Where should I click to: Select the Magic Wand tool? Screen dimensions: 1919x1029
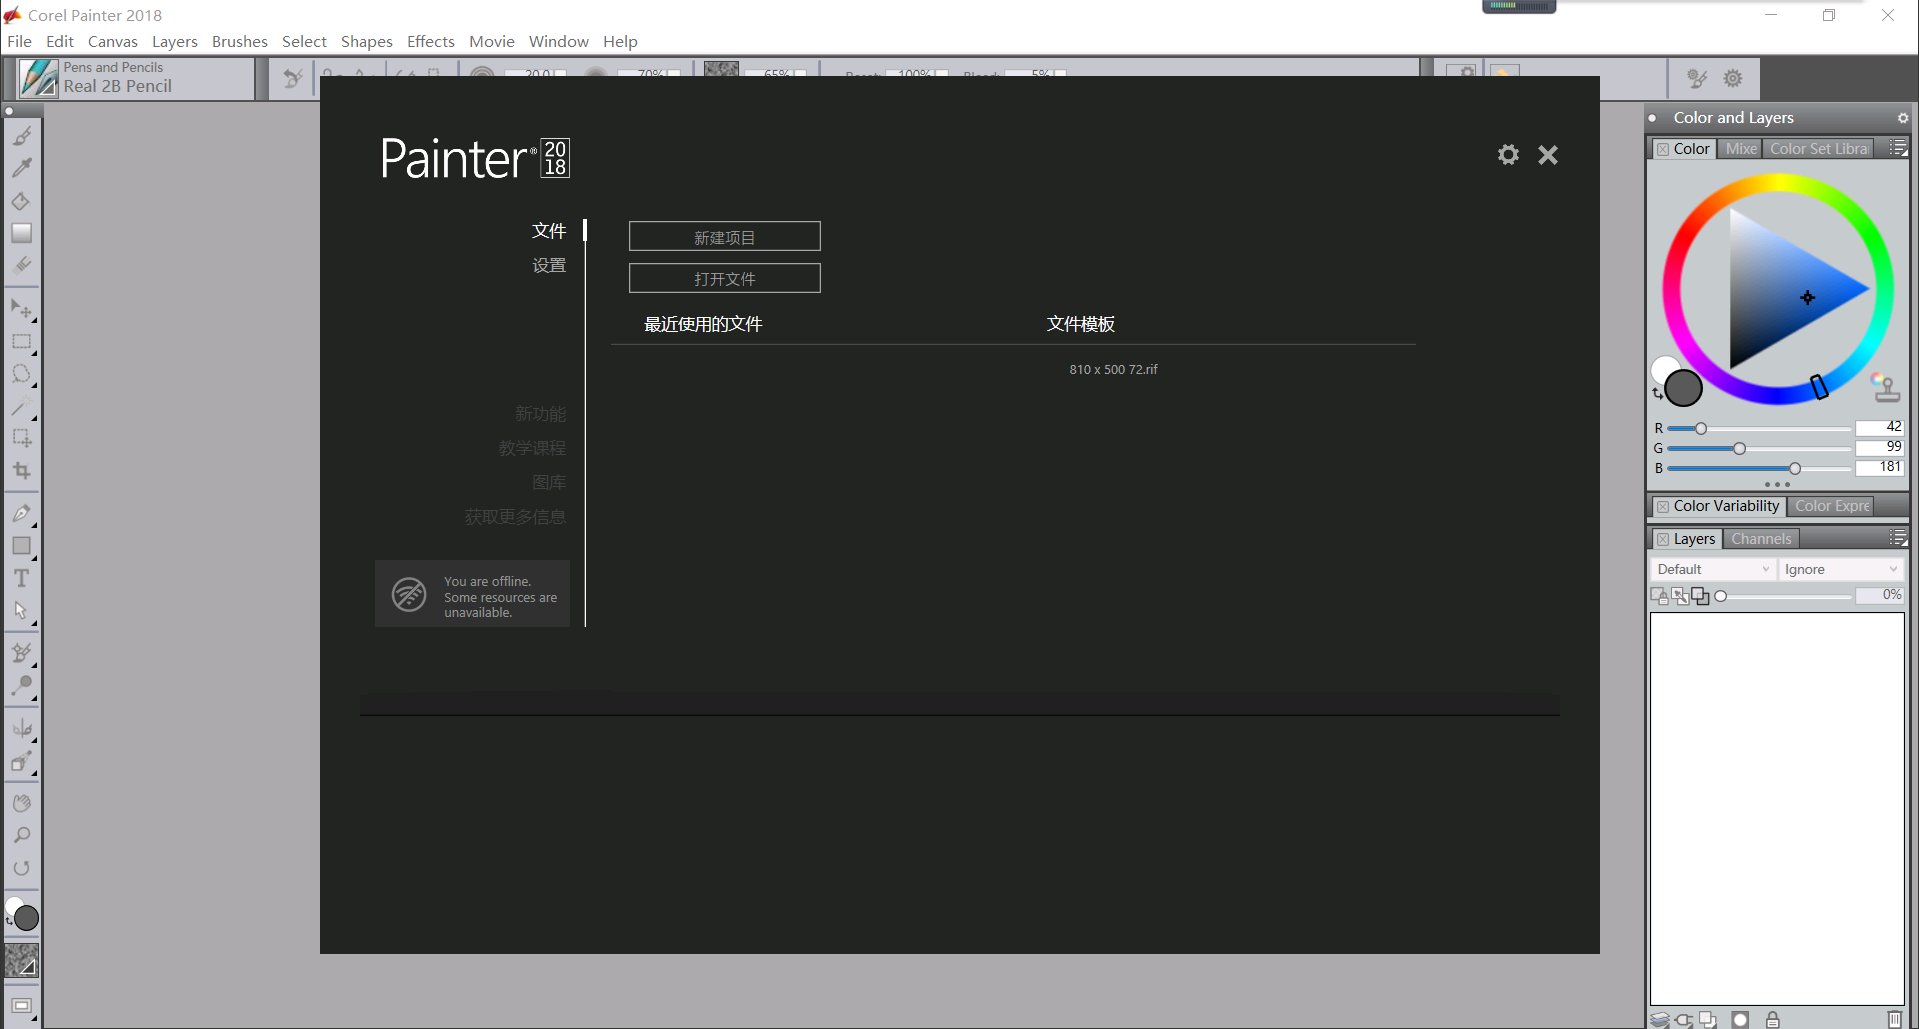[21, 406]
